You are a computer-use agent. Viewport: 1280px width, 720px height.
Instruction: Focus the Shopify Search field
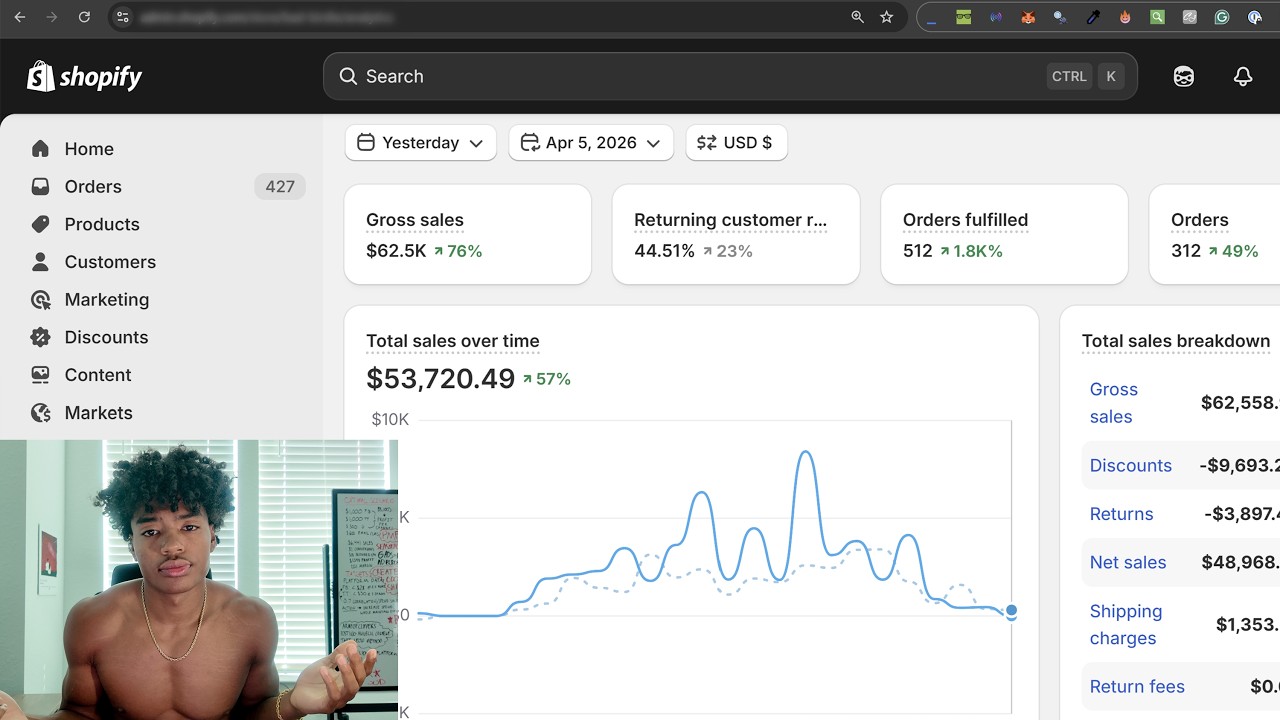(730, 77)
